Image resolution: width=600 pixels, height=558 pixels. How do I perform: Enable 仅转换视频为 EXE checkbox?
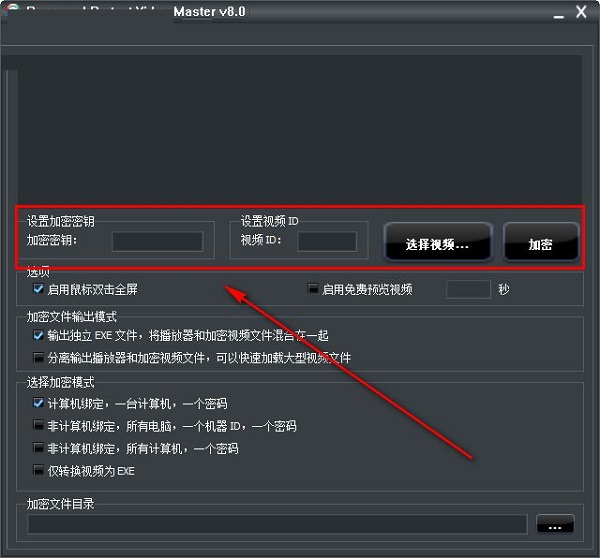click(38, 470)
